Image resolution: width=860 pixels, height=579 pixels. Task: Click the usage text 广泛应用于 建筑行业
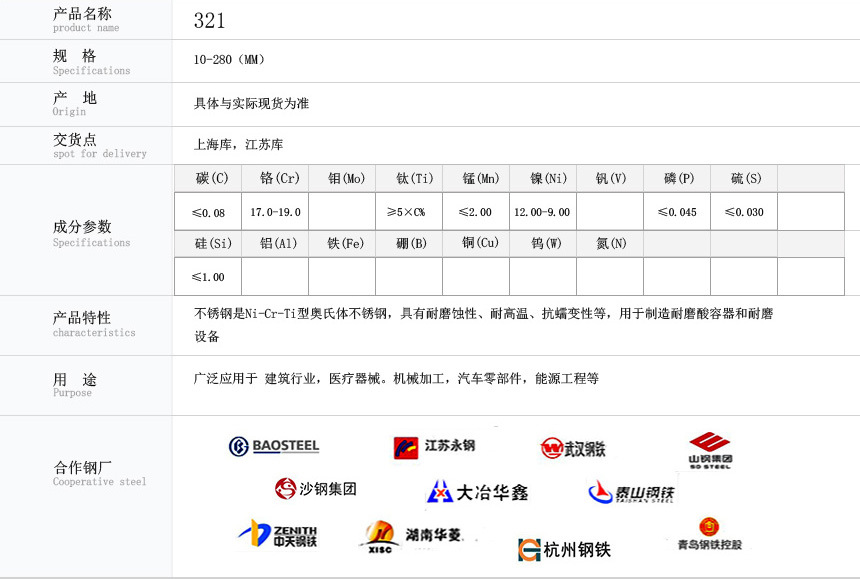tap(396, 378)
